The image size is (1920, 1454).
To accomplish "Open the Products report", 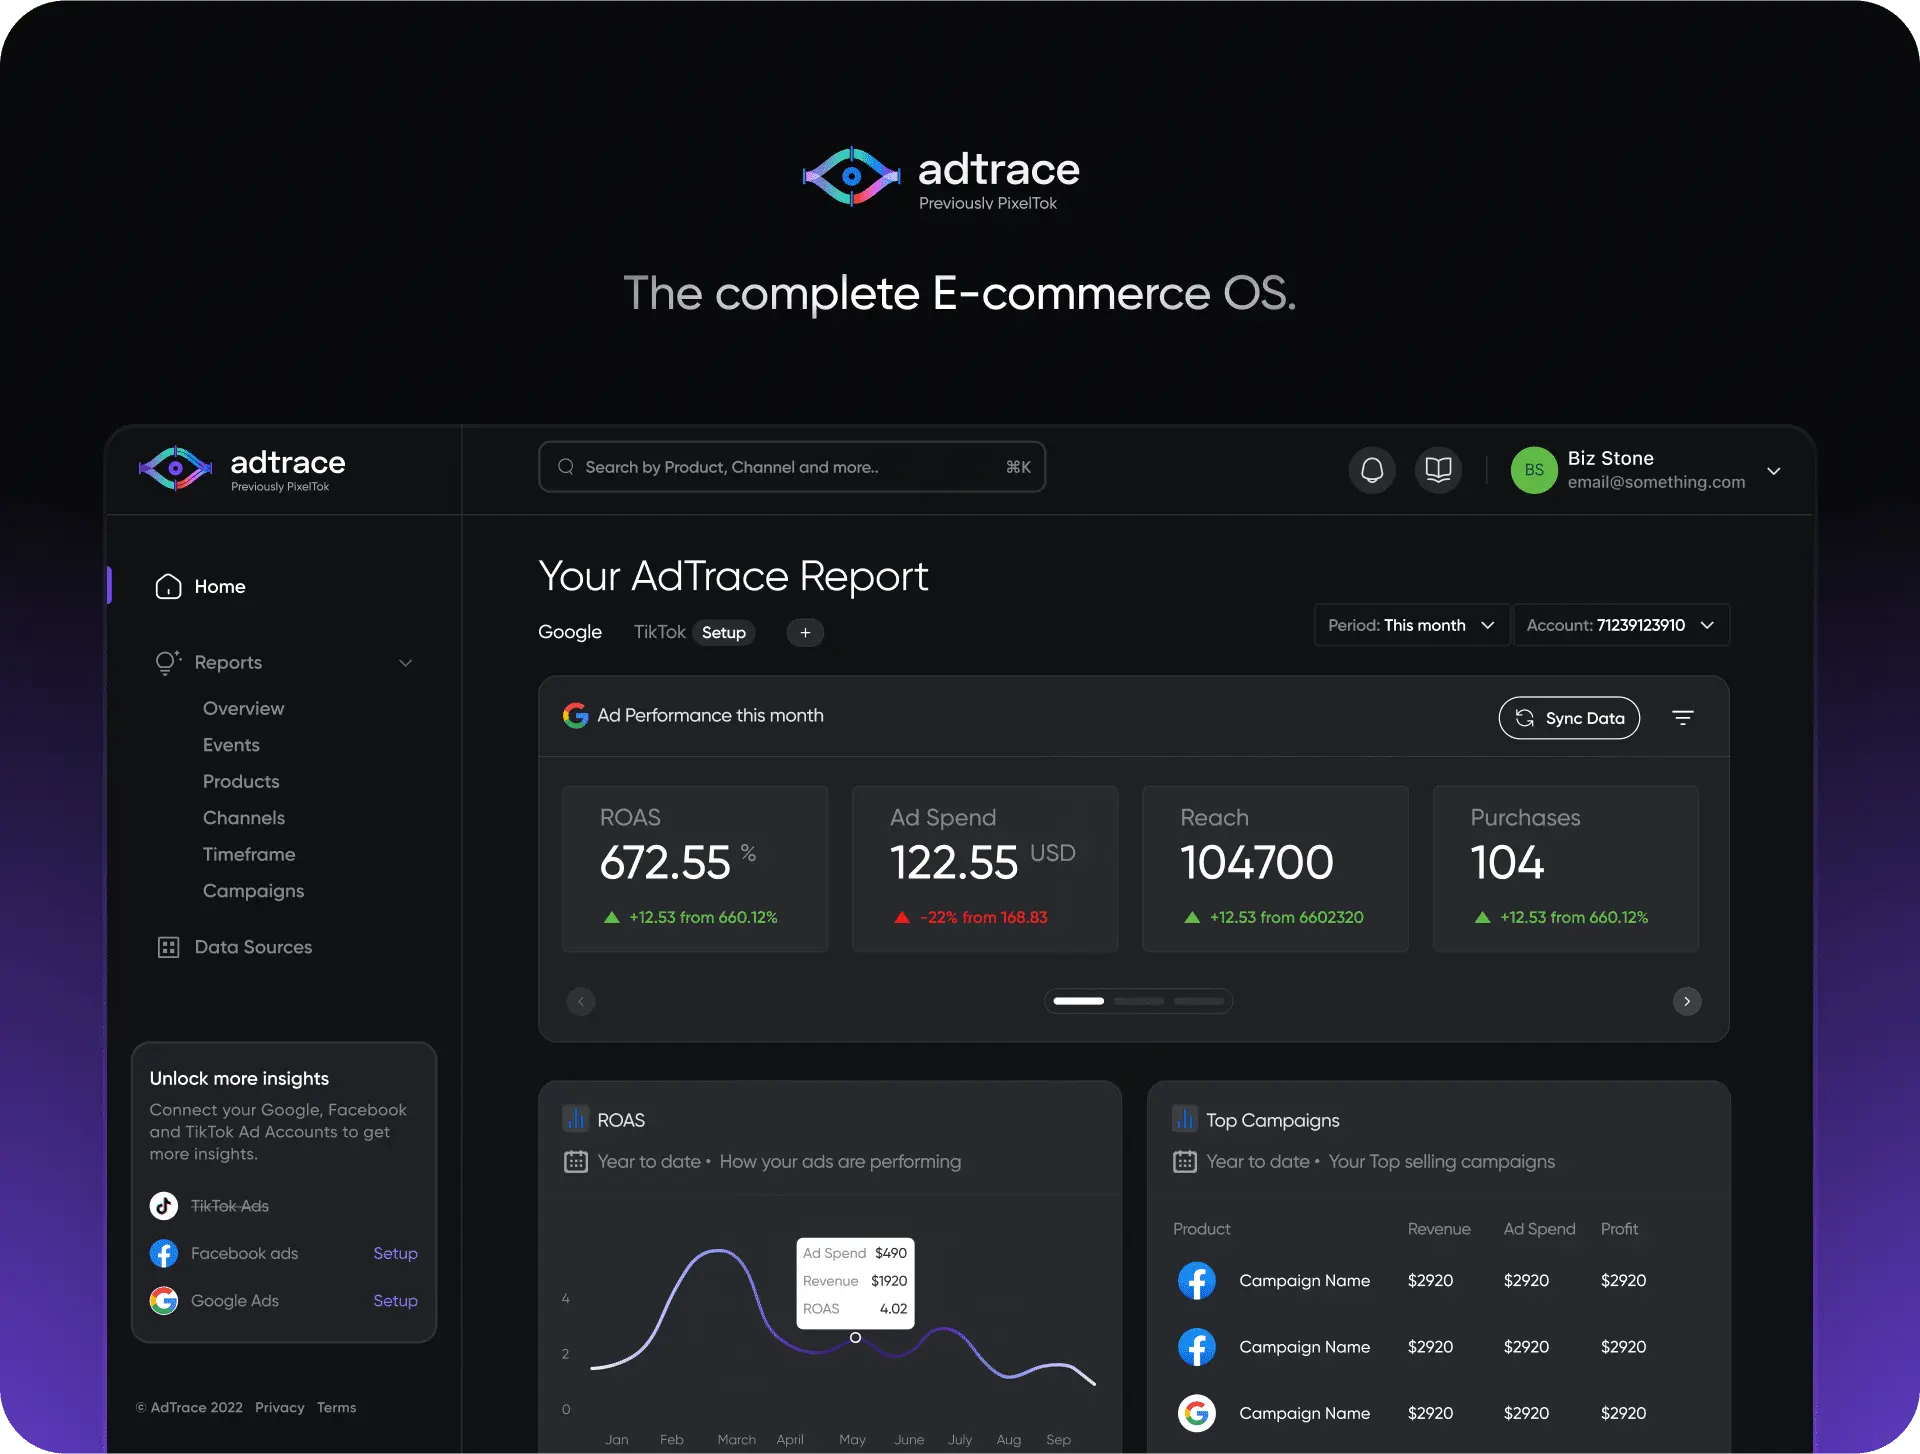I will 241,781.
